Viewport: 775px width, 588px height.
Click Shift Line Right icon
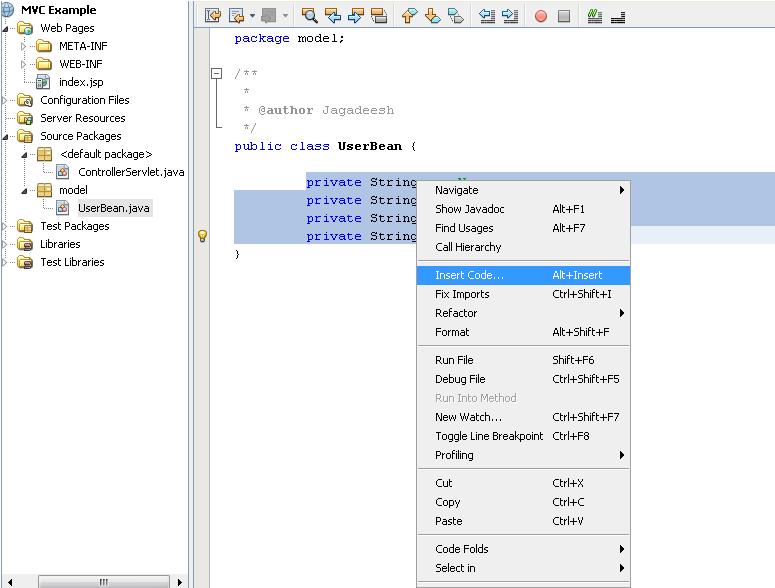tap(510, 16)
